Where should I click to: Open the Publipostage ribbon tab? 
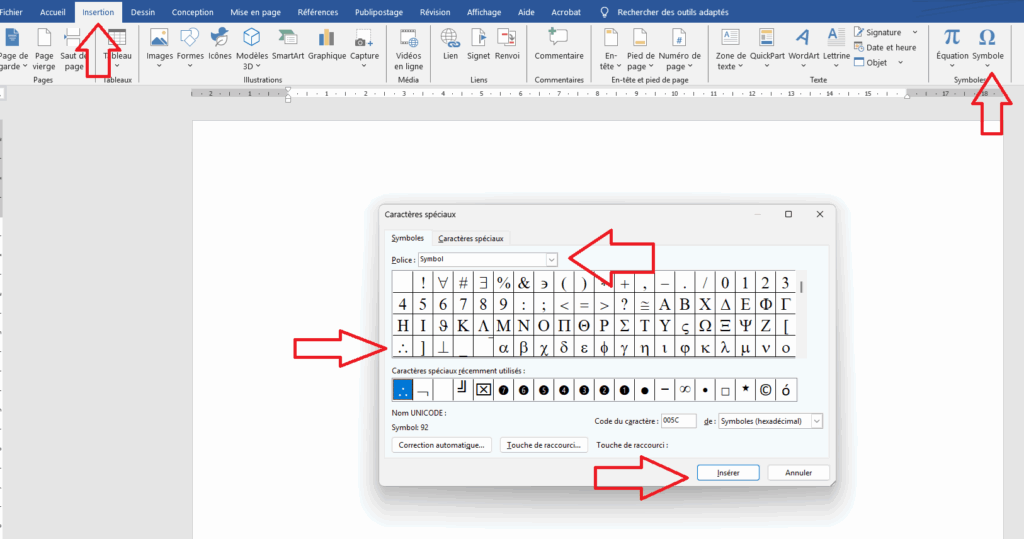[x=379, y=12]
